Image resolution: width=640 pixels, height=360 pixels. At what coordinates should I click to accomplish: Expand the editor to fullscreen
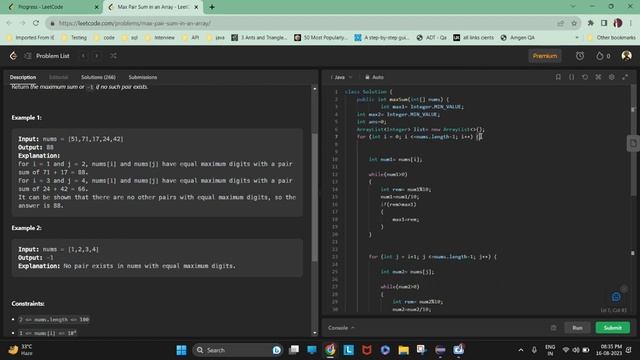point(625,77)
